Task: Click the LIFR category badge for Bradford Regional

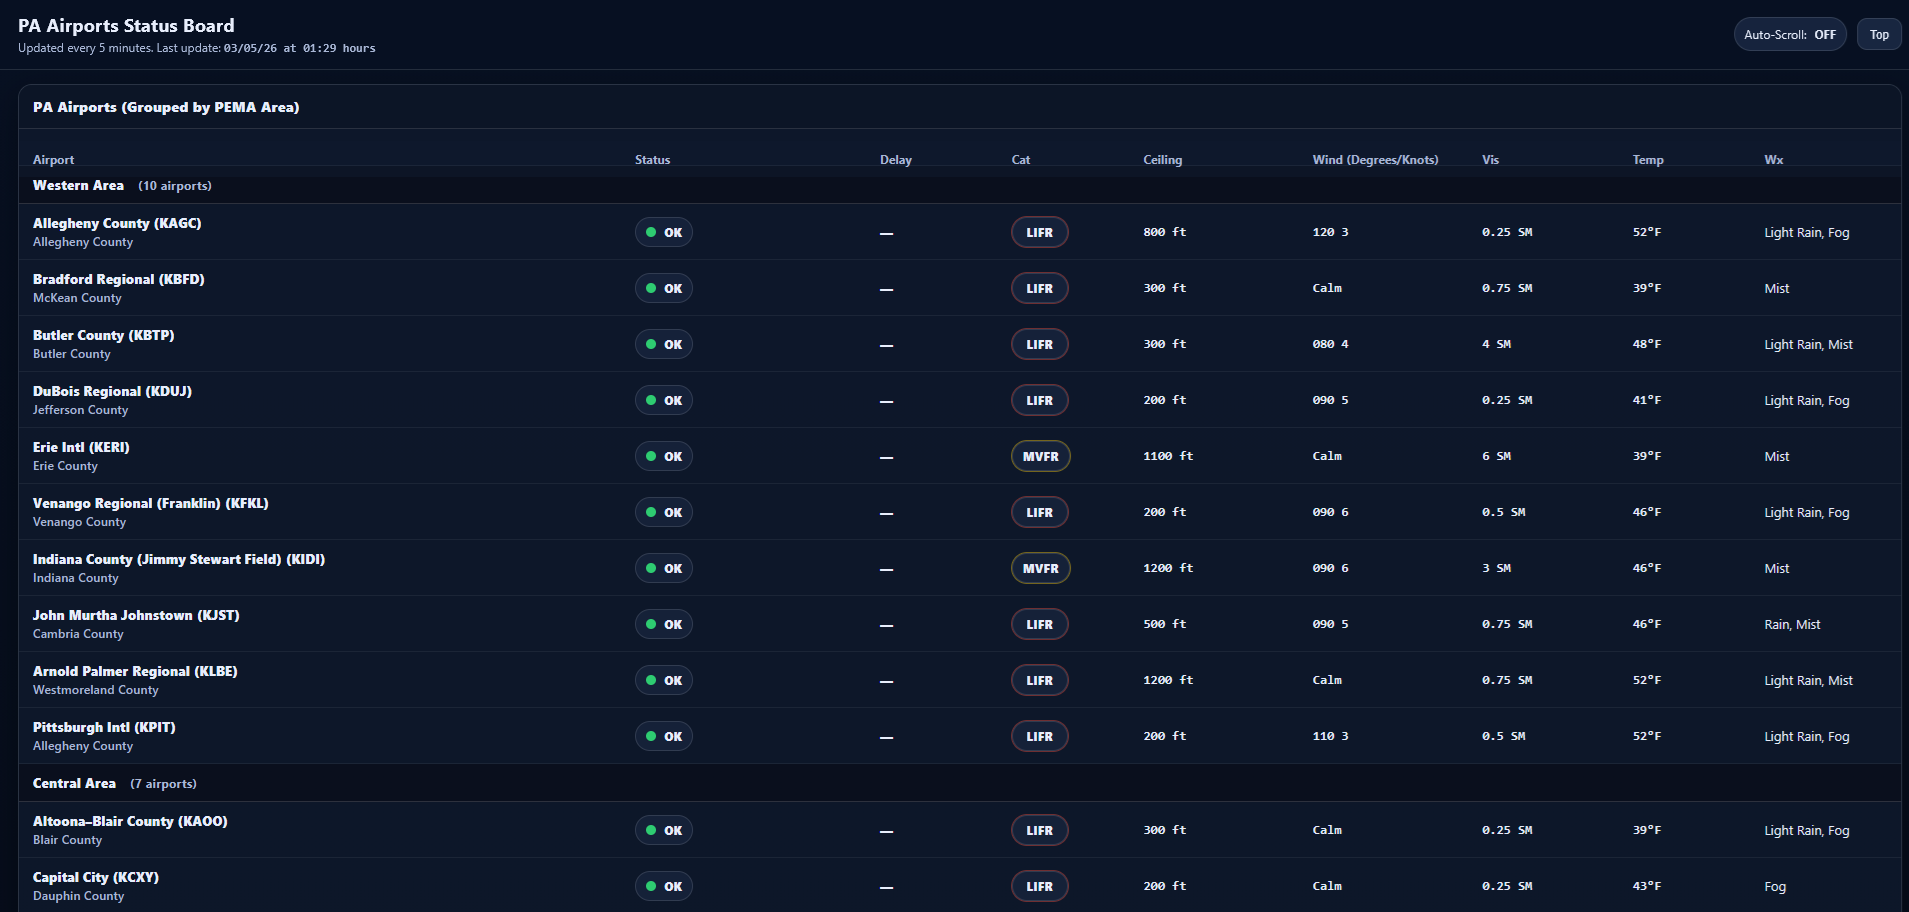Action: (x=1039, y=288)
